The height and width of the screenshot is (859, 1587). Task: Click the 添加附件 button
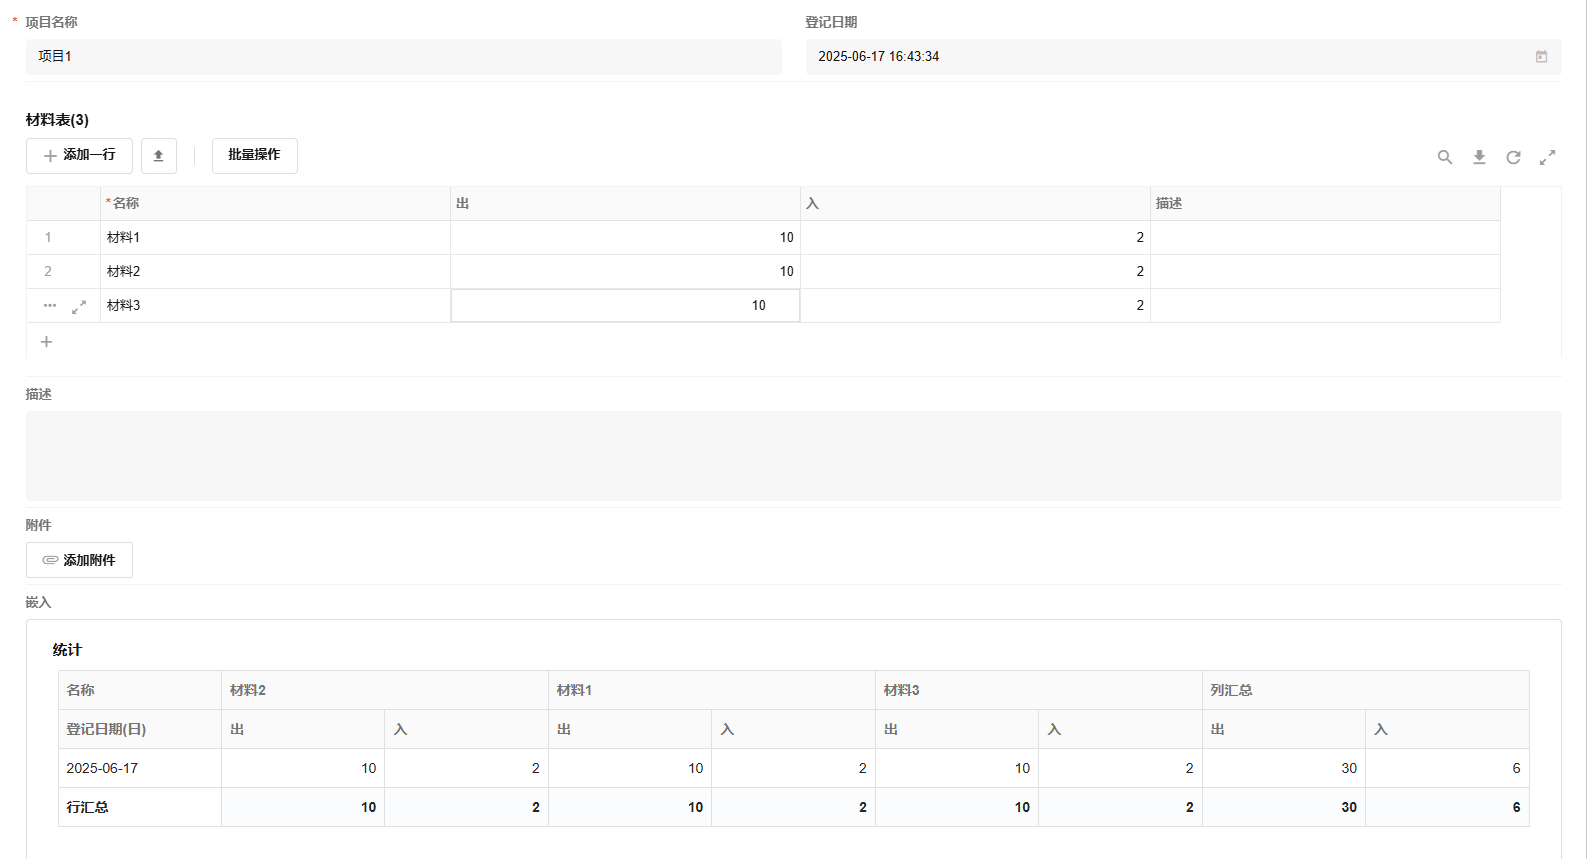[79, 560]
